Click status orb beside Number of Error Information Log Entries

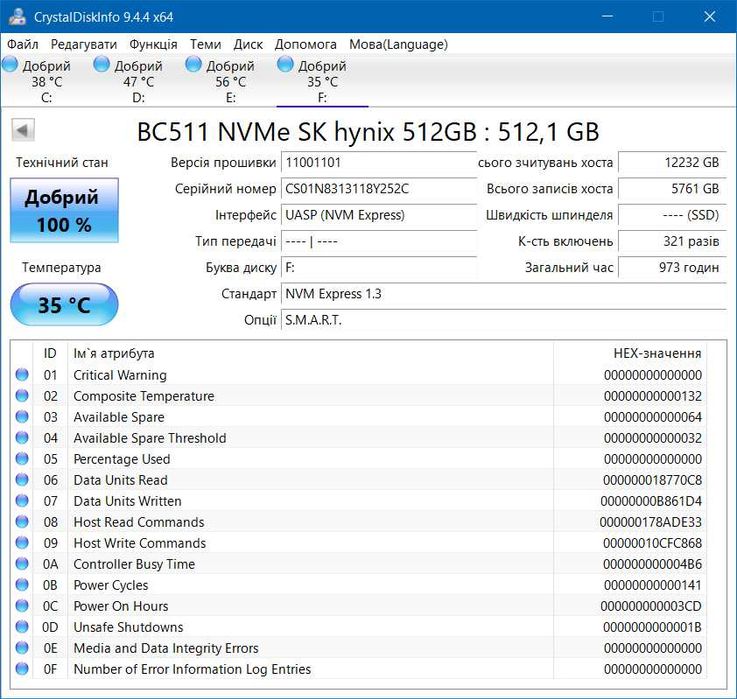pos(22,668)
